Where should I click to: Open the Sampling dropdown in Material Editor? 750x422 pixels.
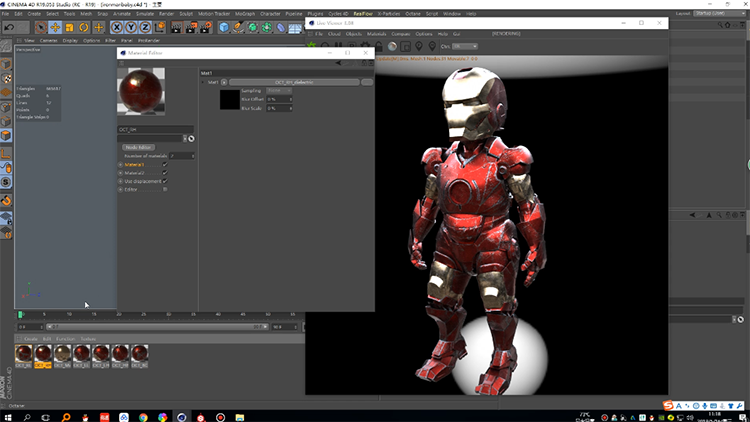279,90
